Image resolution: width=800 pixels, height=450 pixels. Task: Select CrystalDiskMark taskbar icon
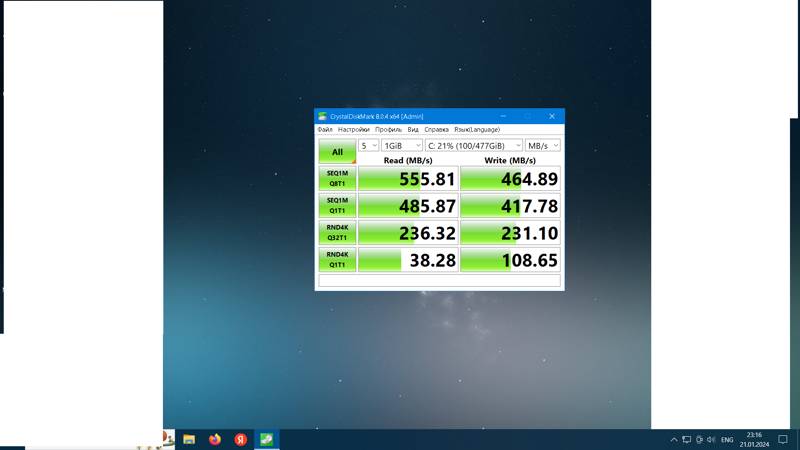(x=266, y=439)
